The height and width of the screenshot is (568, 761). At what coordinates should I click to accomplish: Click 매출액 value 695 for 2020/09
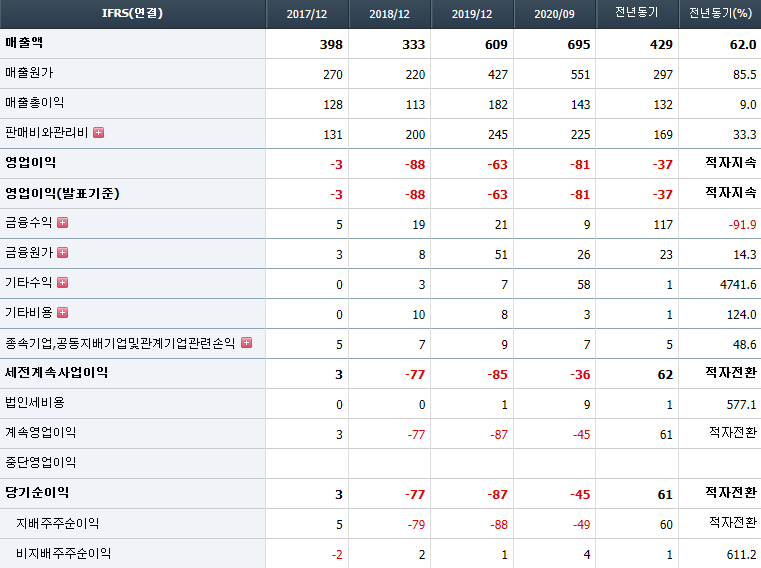(579, 45)
